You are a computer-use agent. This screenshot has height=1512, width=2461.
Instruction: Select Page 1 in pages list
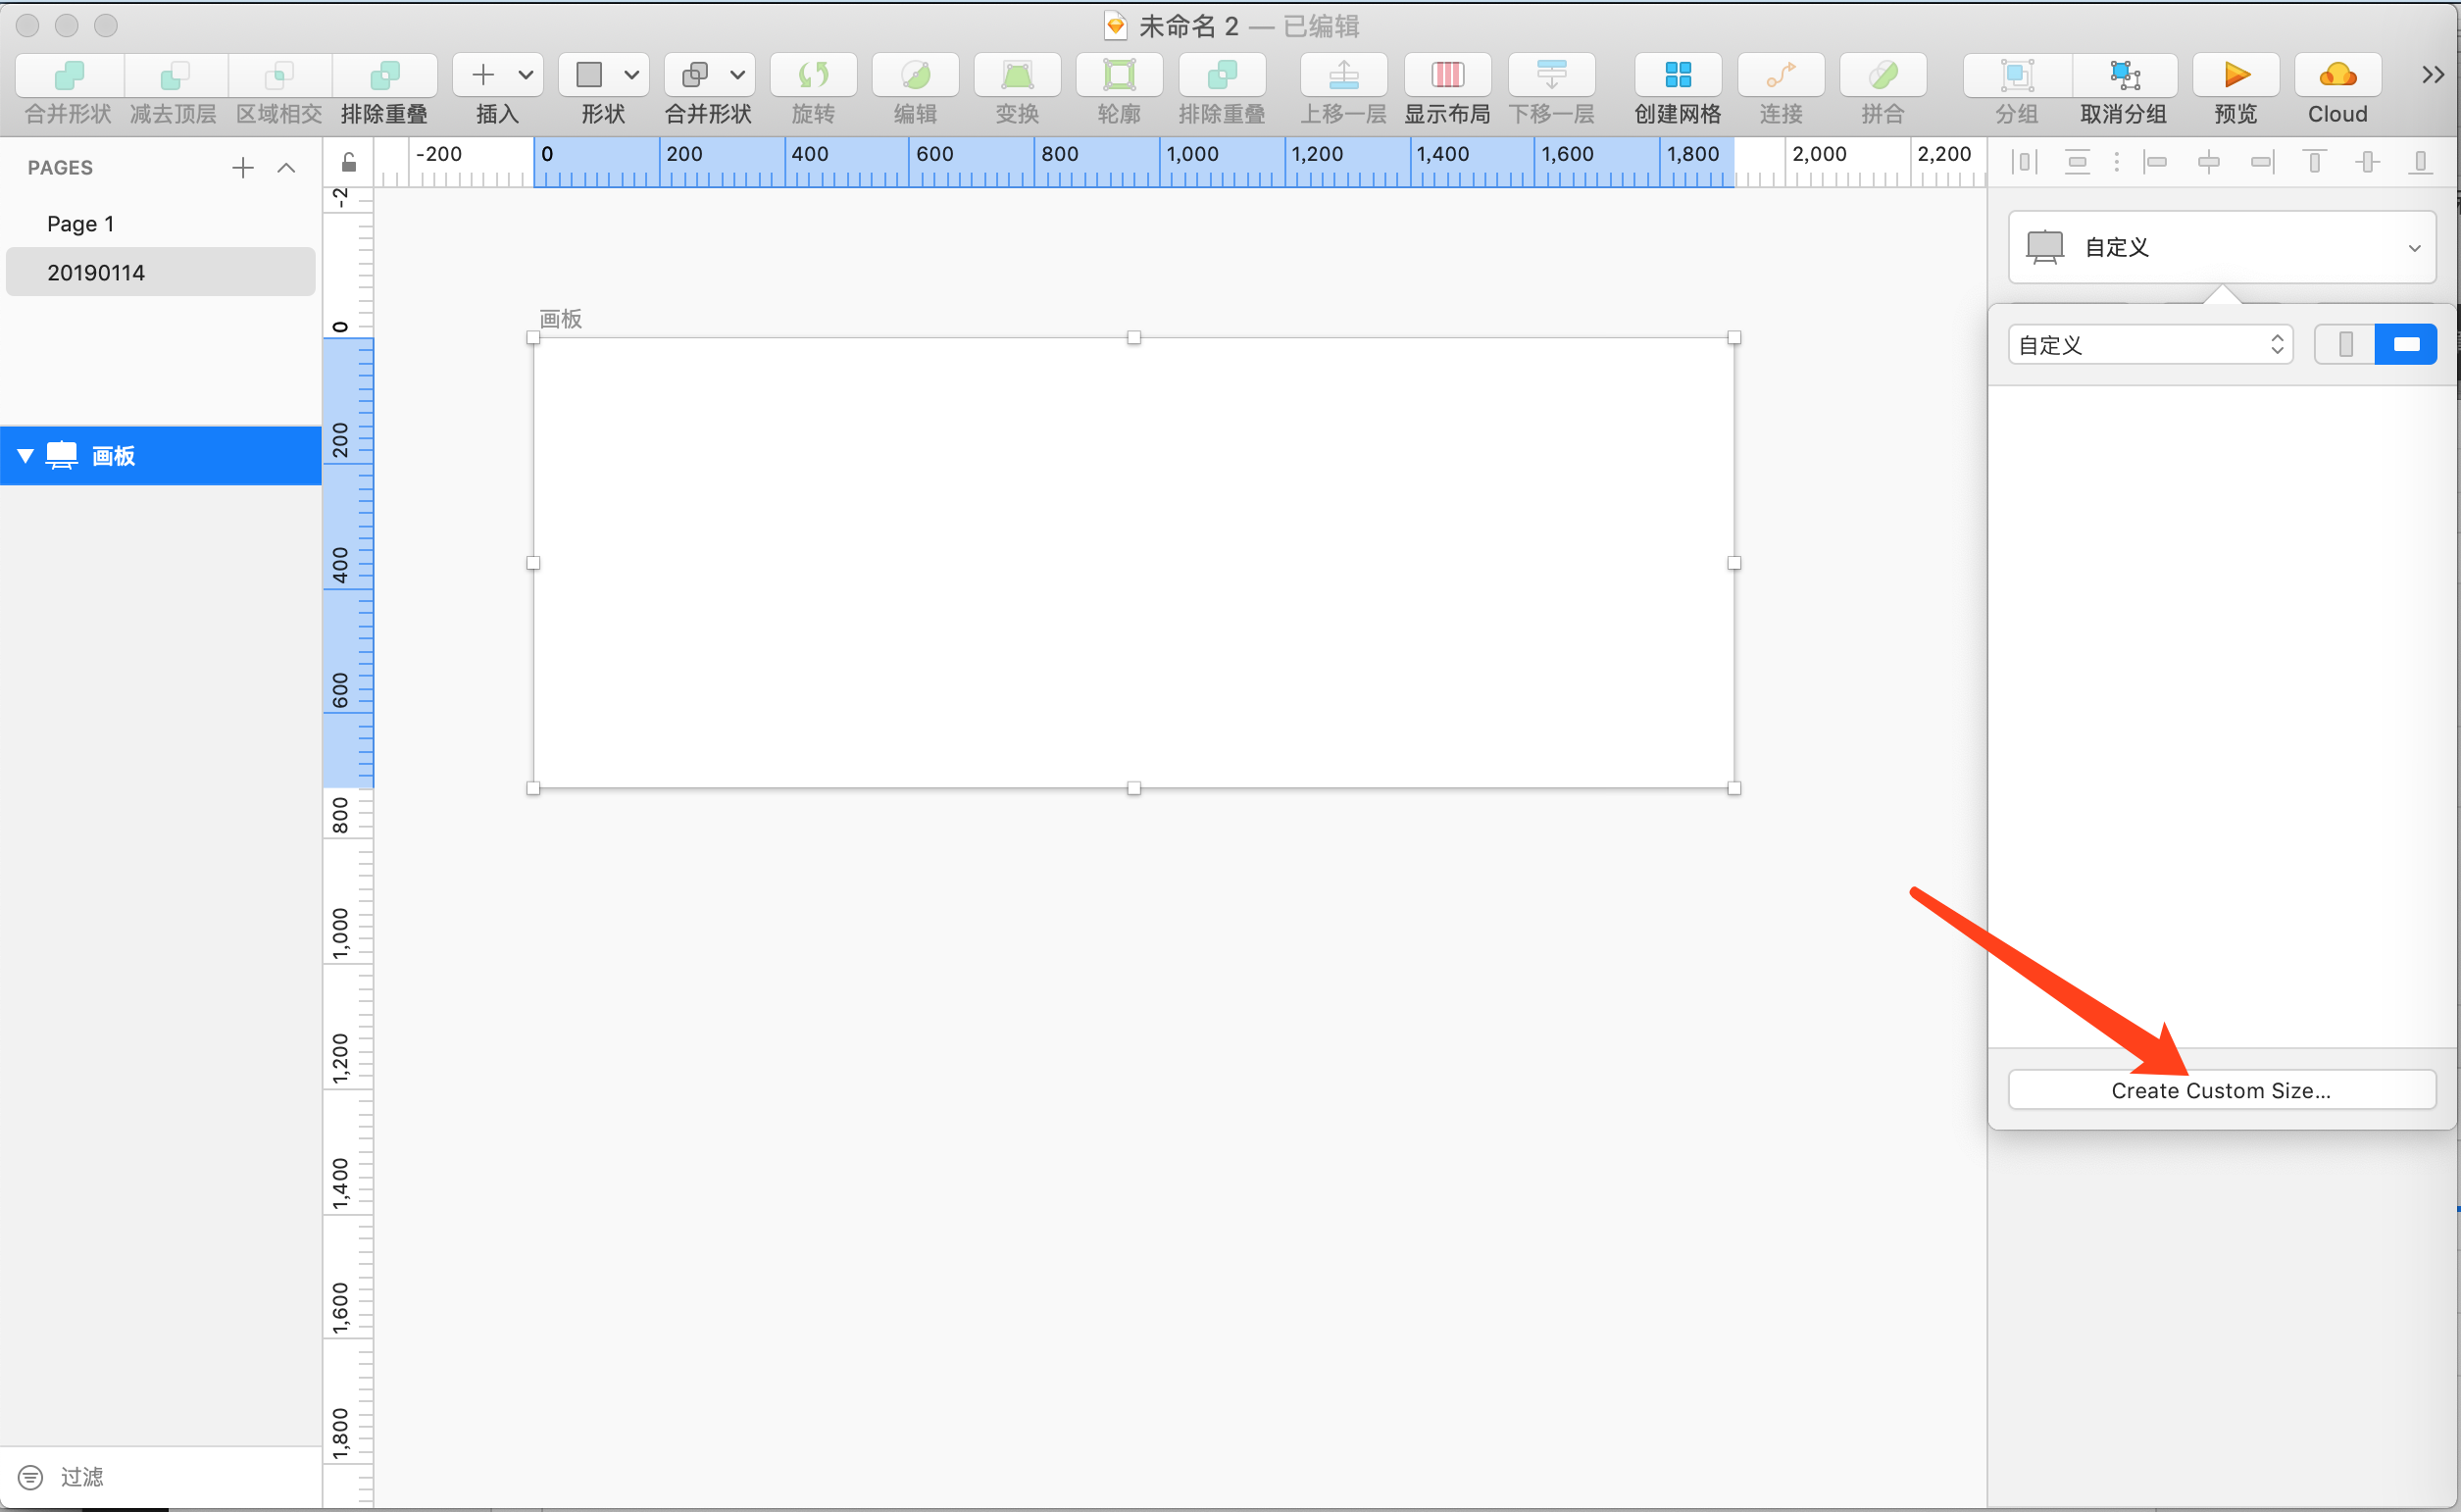[x=80, y=224]
